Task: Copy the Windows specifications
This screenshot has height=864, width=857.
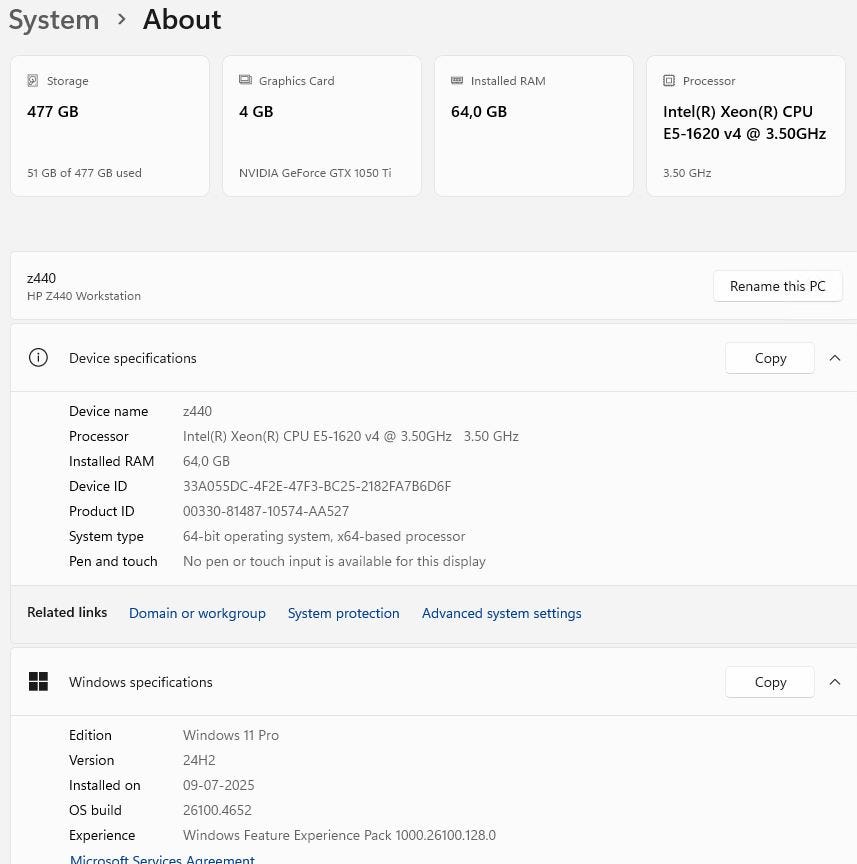Action: click(770, 682)
